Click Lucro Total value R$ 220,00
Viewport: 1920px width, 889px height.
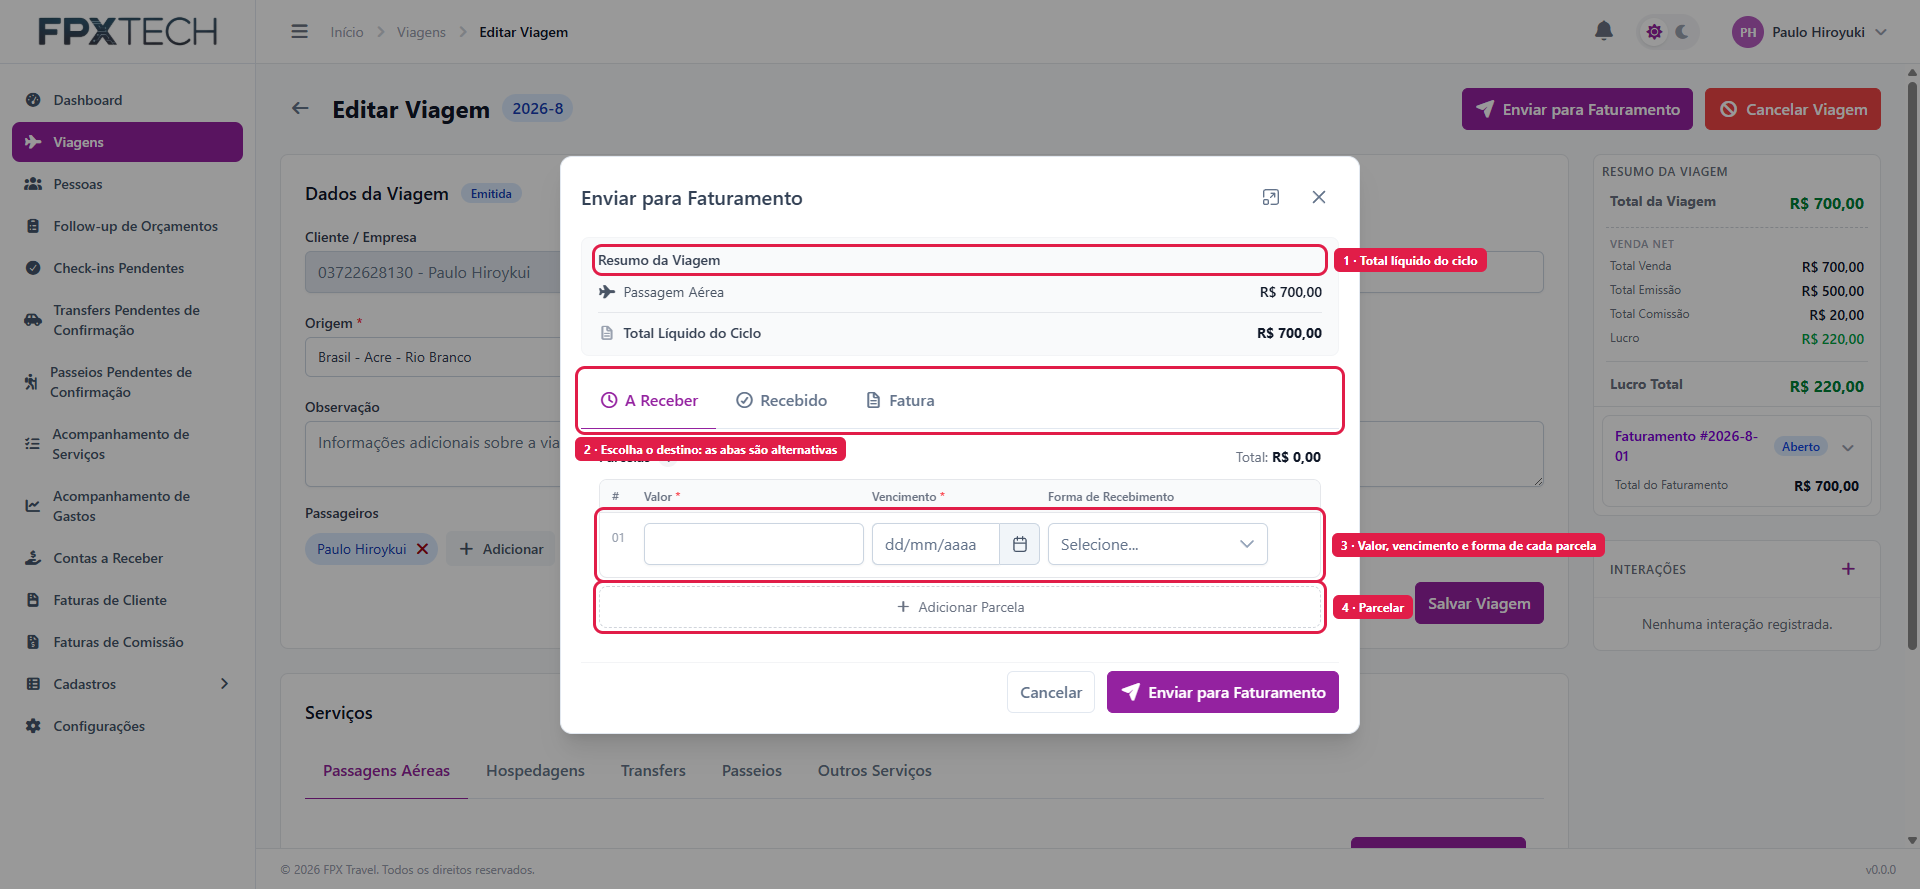pos(1826,386)
